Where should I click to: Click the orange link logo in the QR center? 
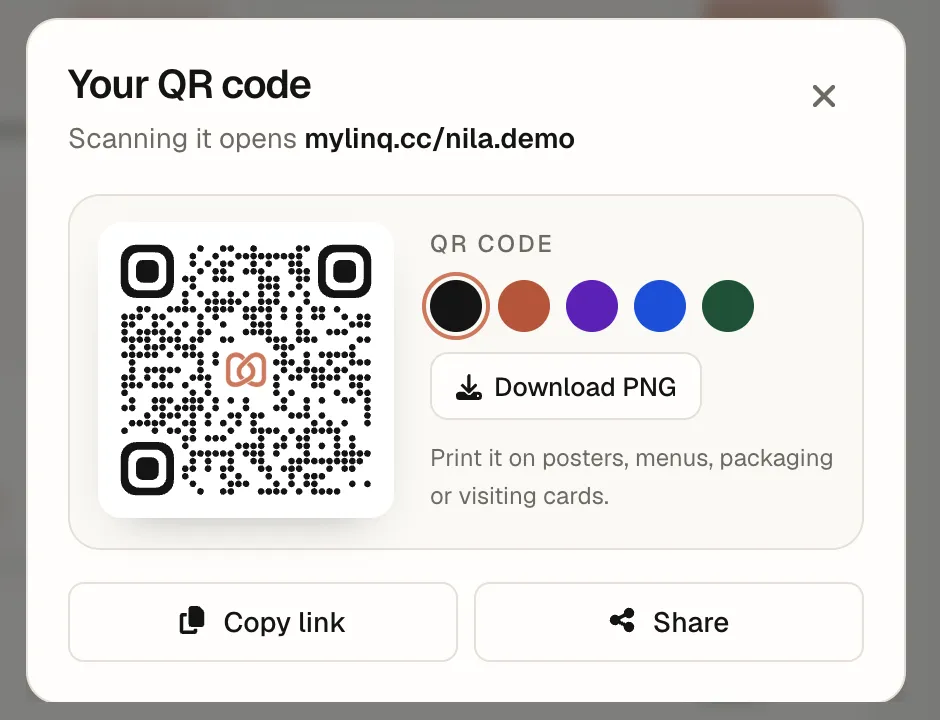click(x=246, y=370)
